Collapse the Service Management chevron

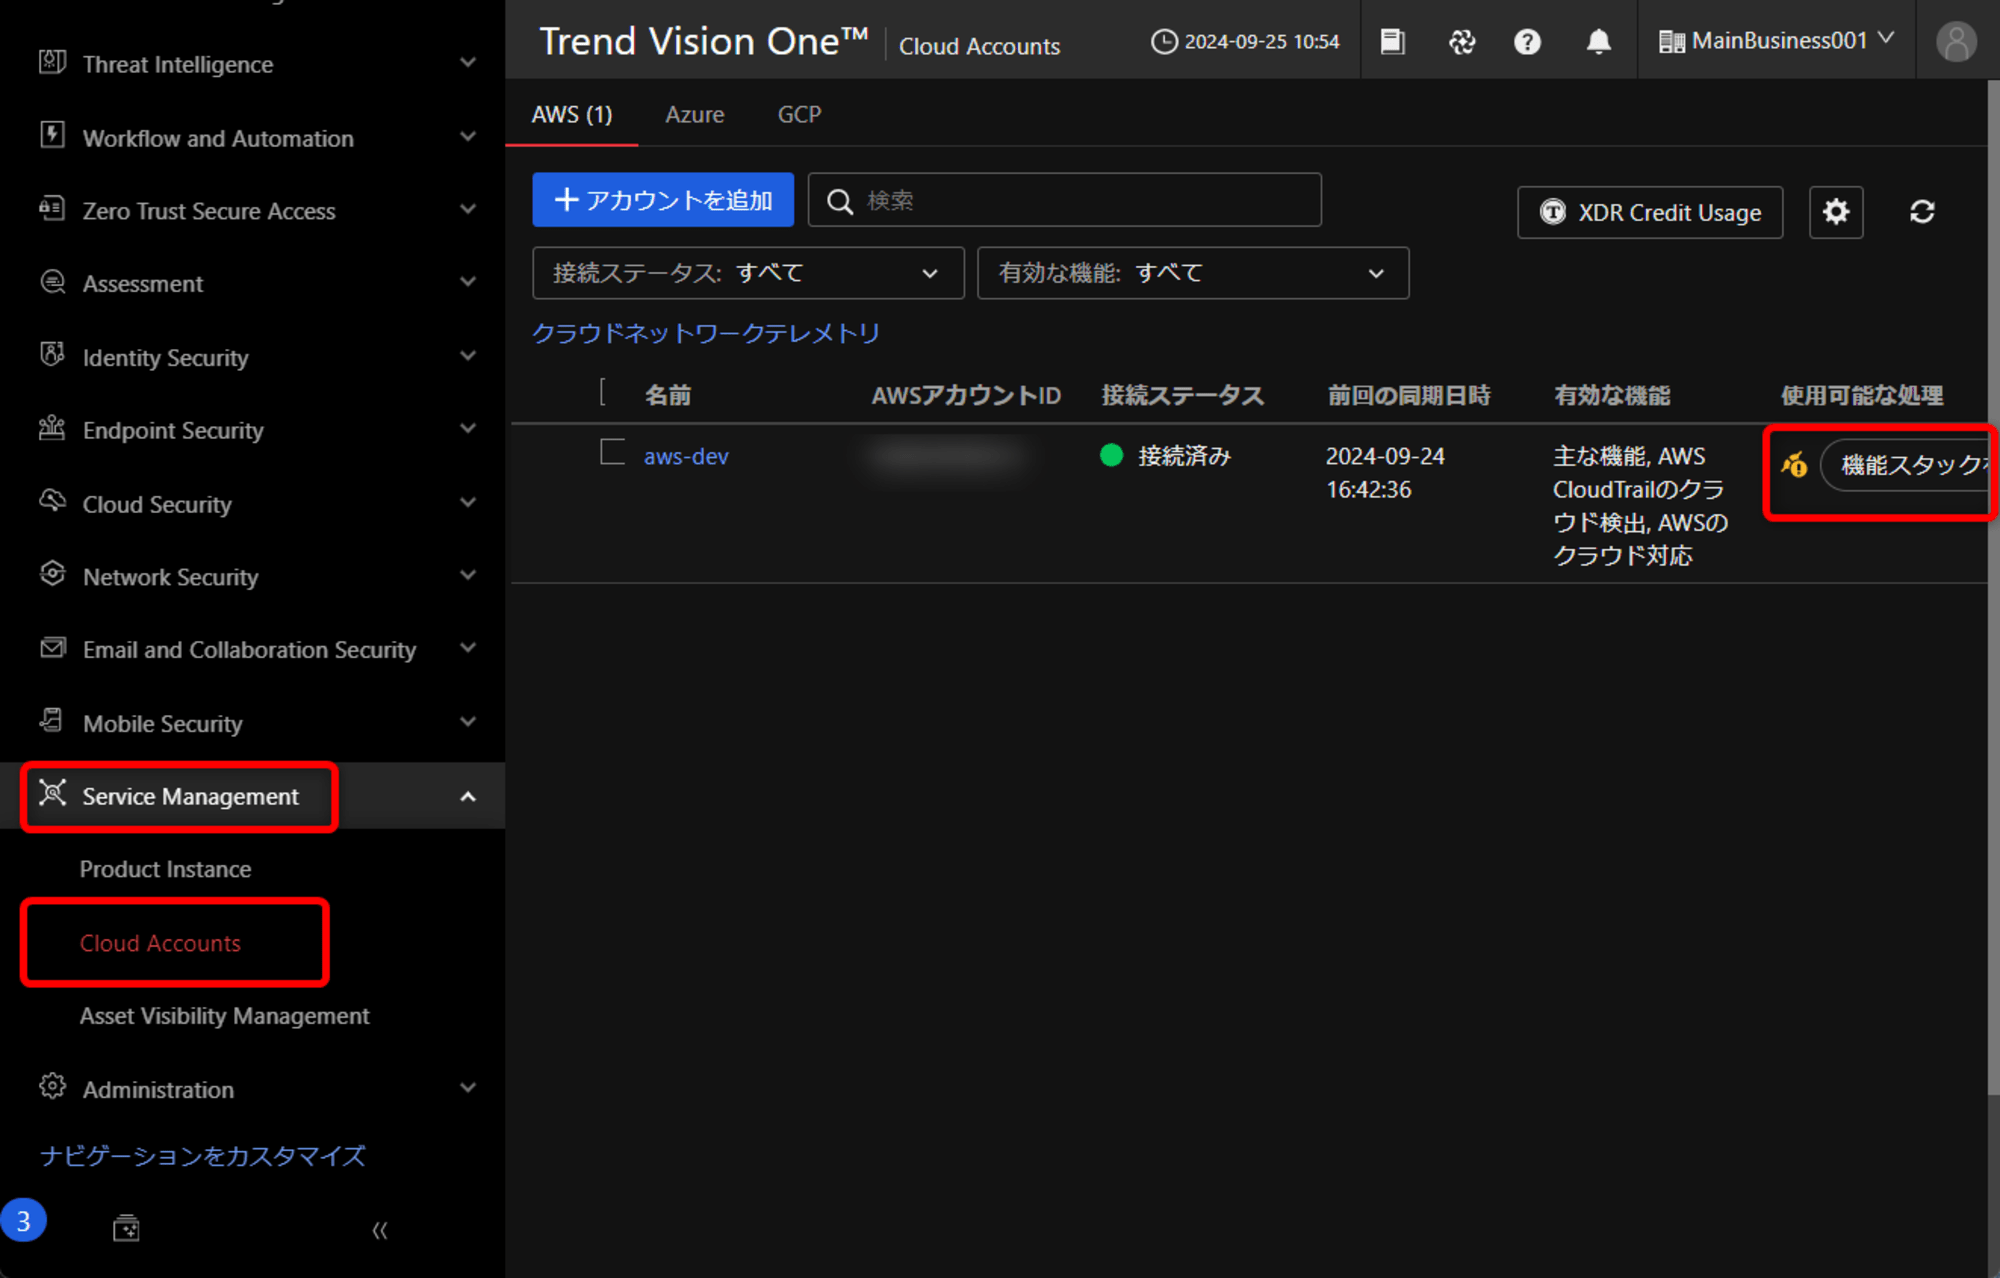coord(467,797)
